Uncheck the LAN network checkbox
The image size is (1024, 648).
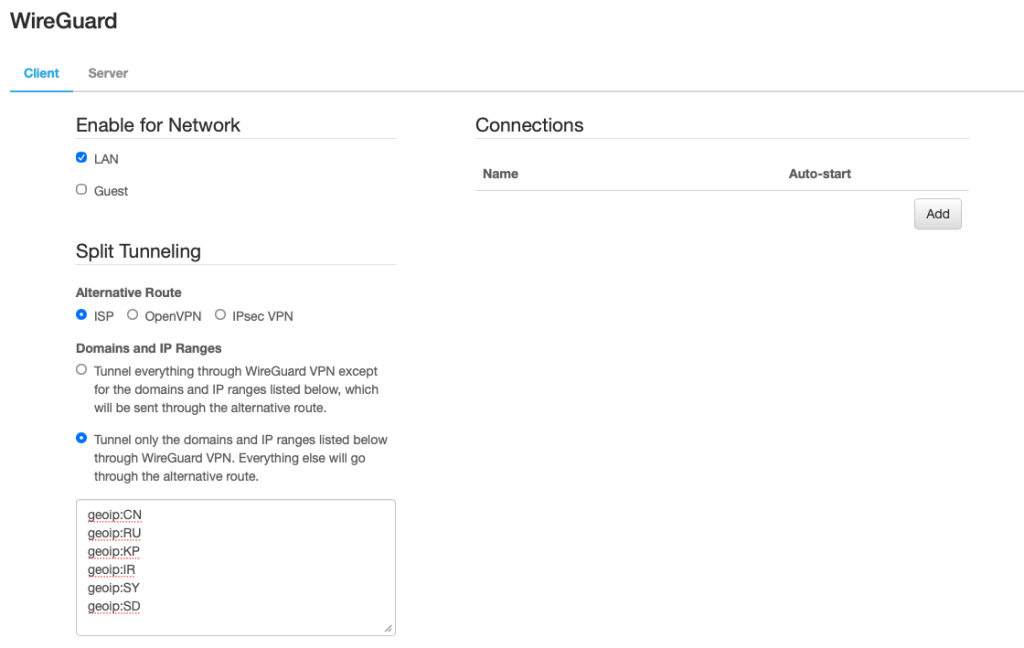(82, 158)
